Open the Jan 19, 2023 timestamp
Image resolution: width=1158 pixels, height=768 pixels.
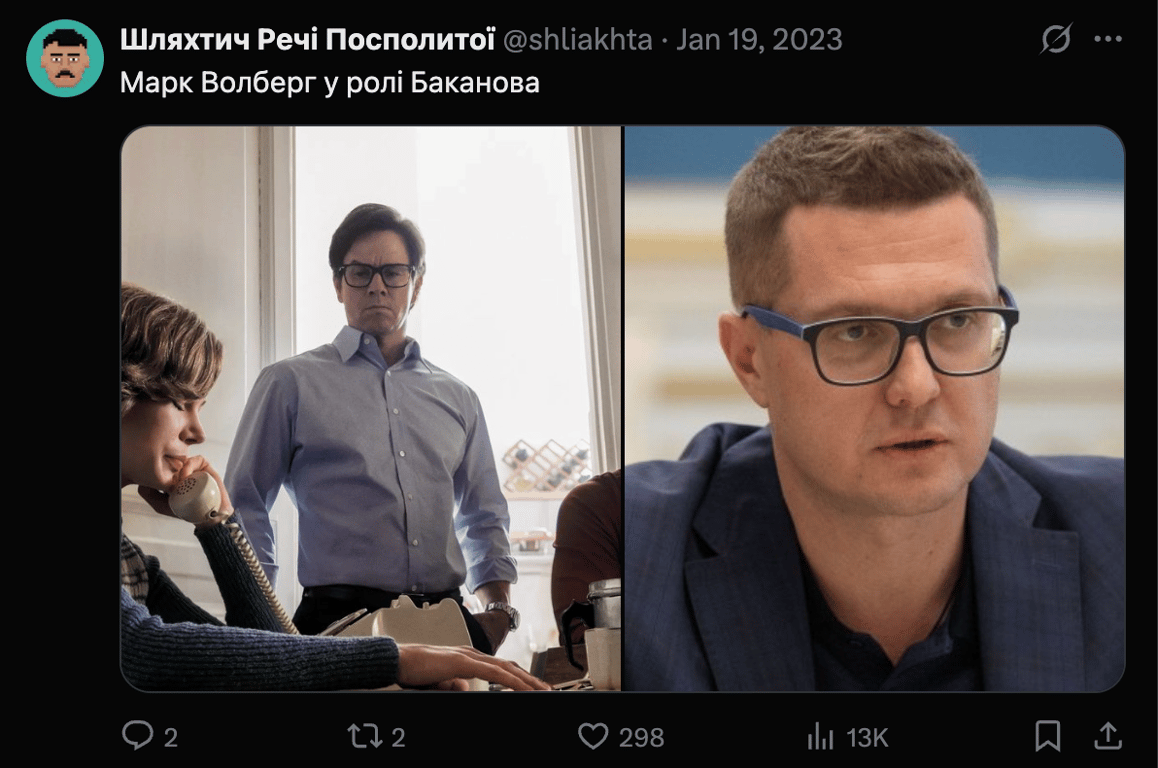point(759,40)
